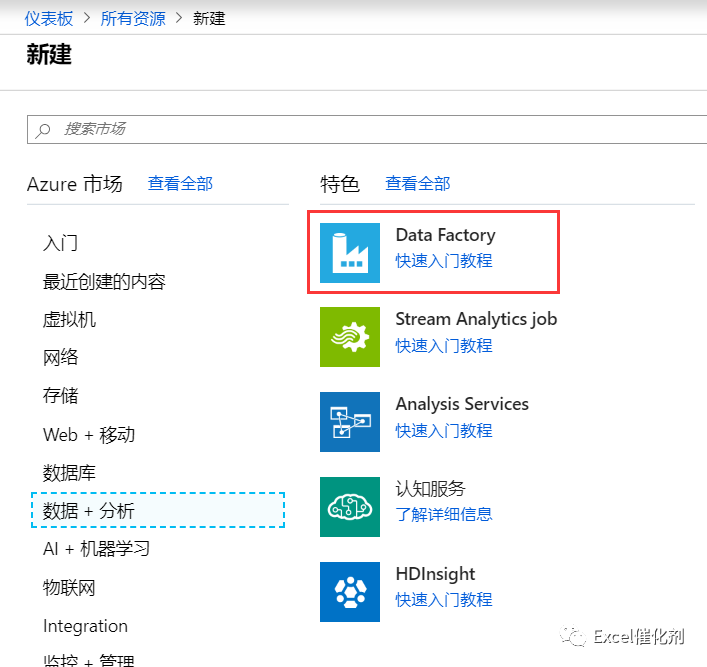Select the 数据 + 分析 category
This screenshot has height=667, width=707.
pyautogui.click(x=158, y=511)
